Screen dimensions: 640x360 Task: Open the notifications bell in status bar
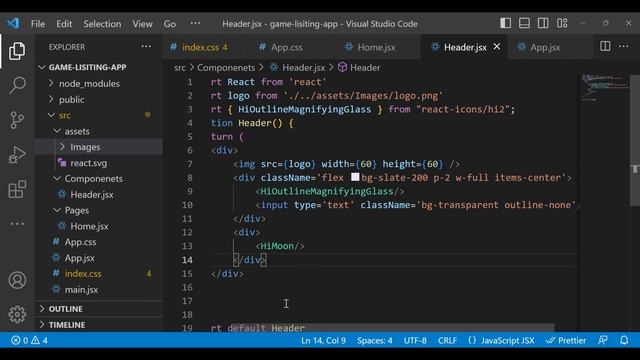coord(624,340)
